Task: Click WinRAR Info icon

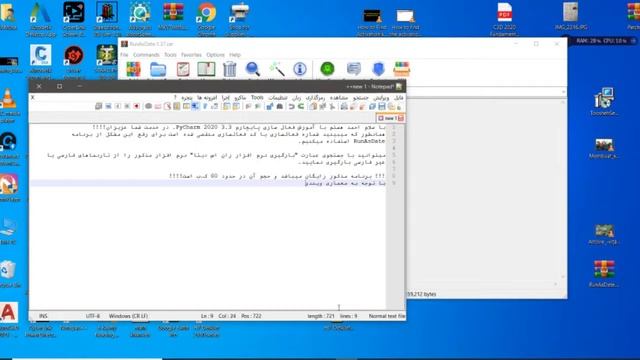Action: 300,69
